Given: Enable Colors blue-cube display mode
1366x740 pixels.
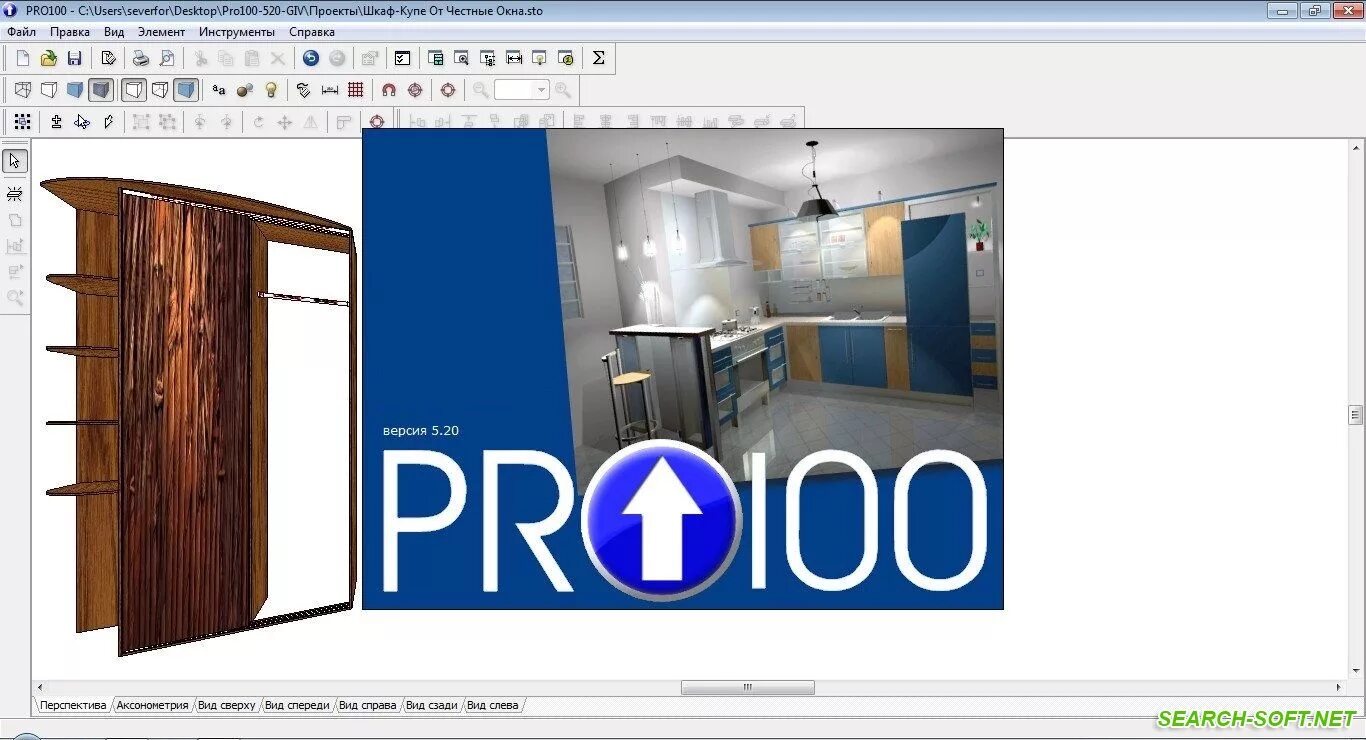Looking at the screenshot, I should coord(74,90).
